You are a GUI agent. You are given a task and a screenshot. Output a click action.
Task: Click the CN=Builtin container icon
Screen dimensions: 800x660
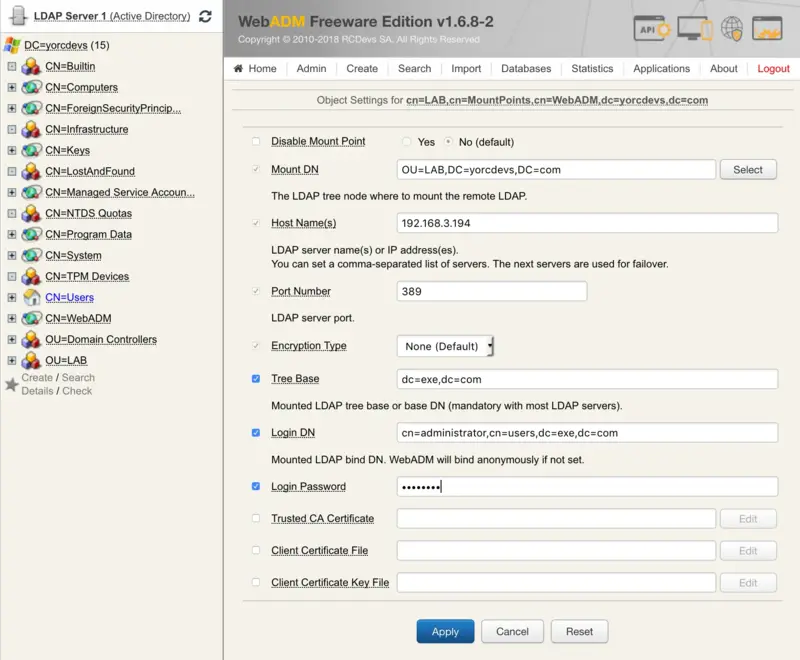[x=32, y=66]
